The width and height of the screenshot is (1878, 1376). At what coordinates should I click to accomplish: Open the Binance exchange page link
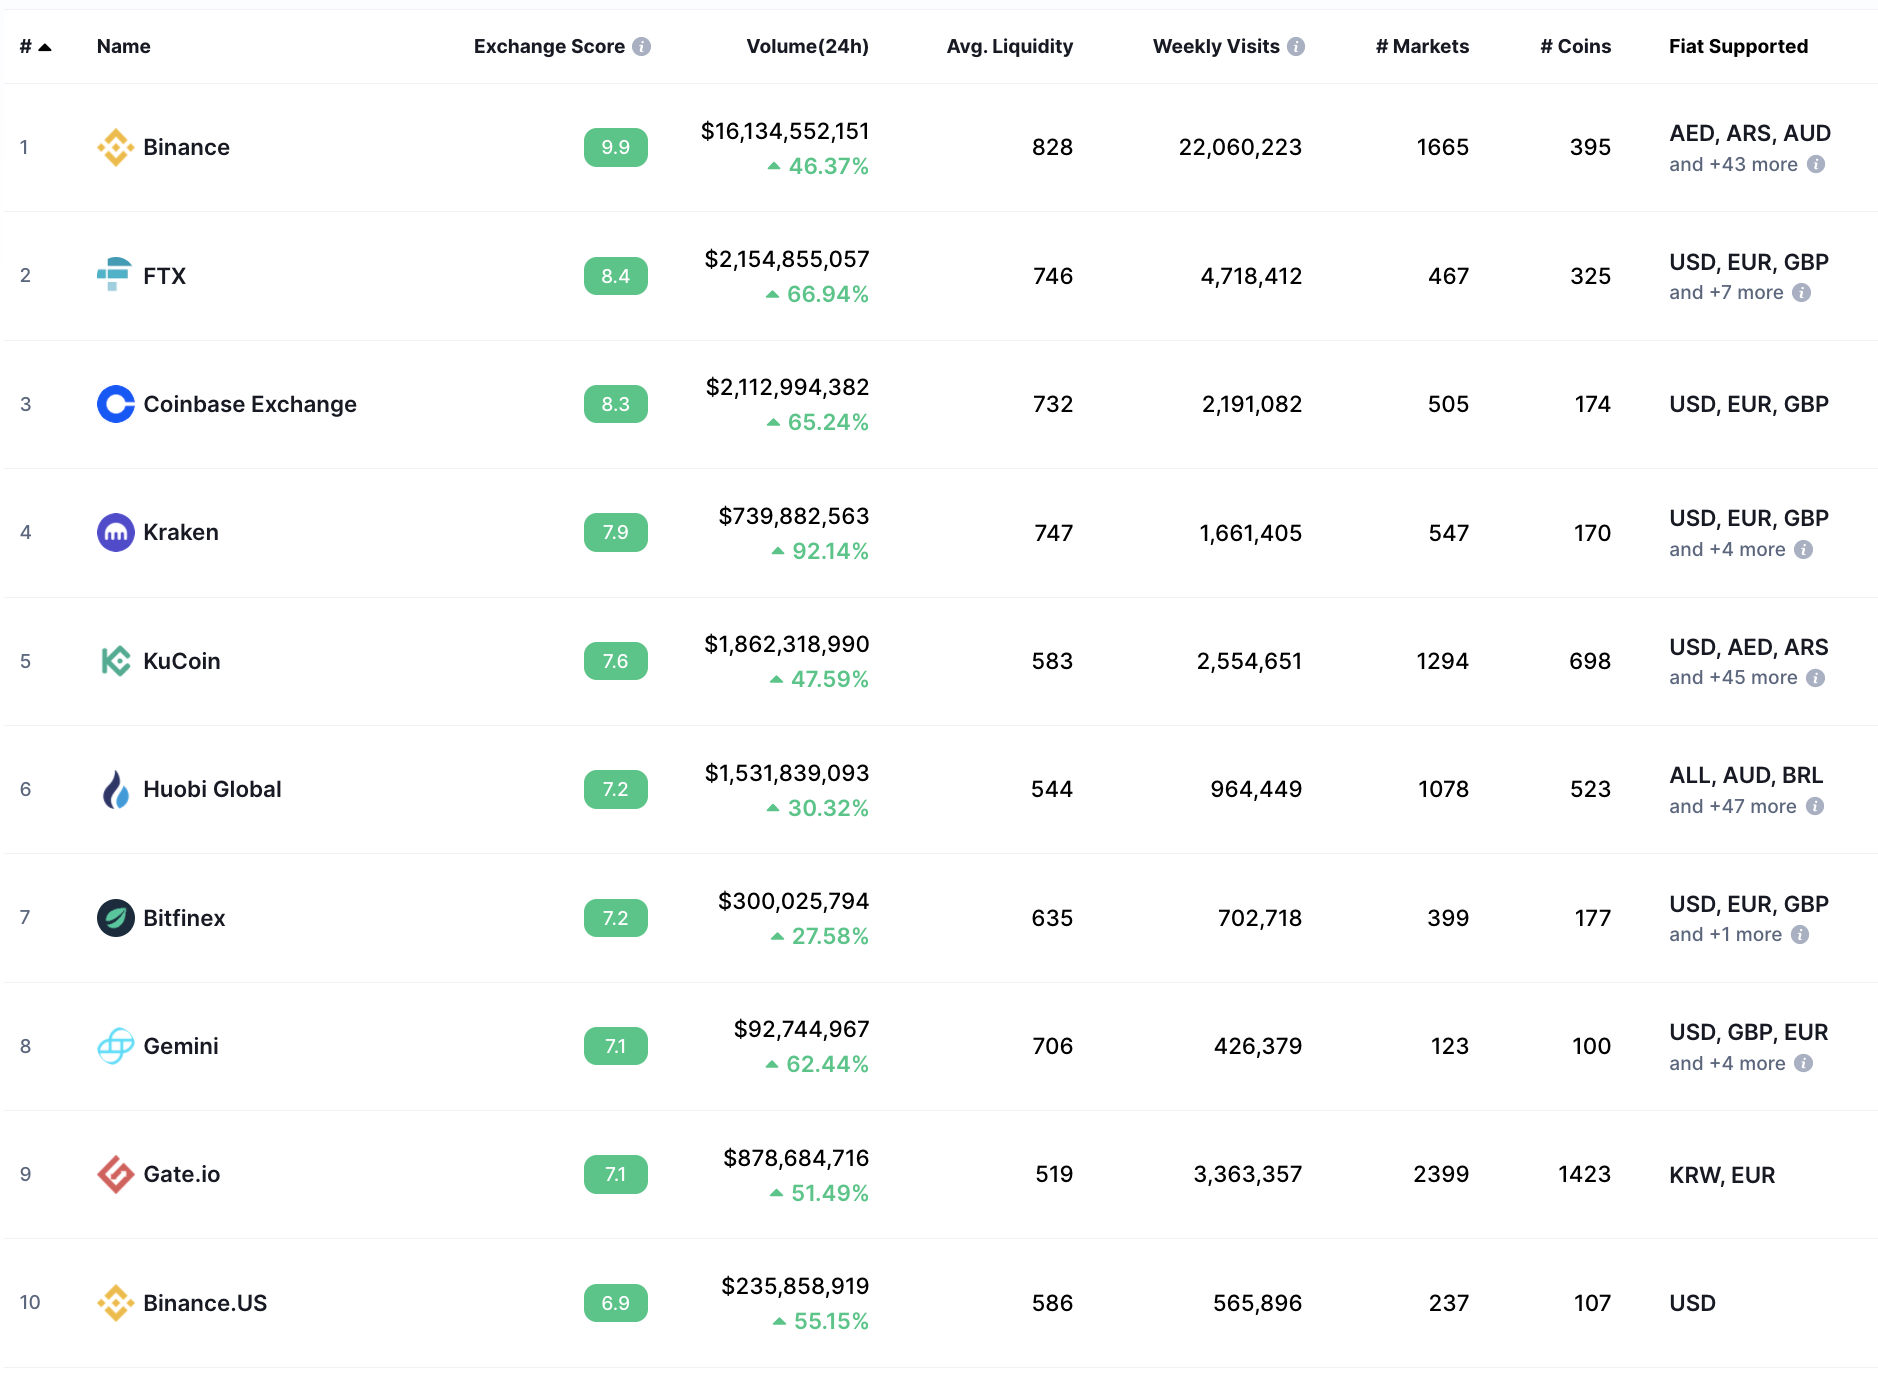coord(187,147)
